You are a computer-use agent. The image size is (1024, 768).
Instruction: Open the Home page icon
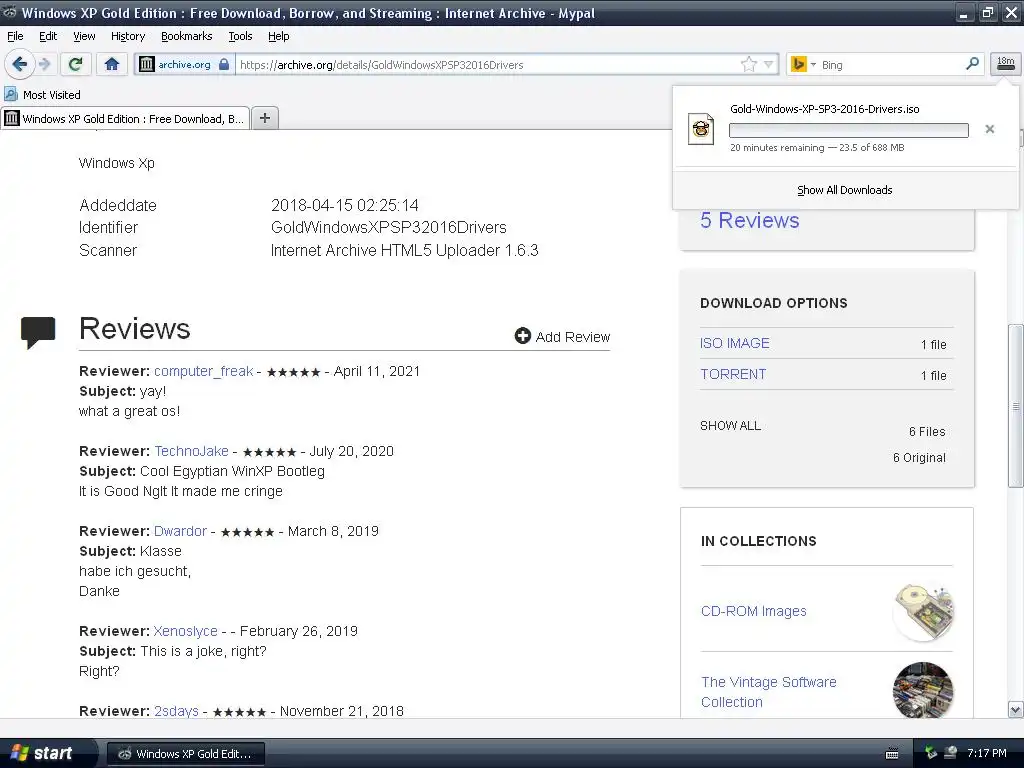(x=112, y=64)
